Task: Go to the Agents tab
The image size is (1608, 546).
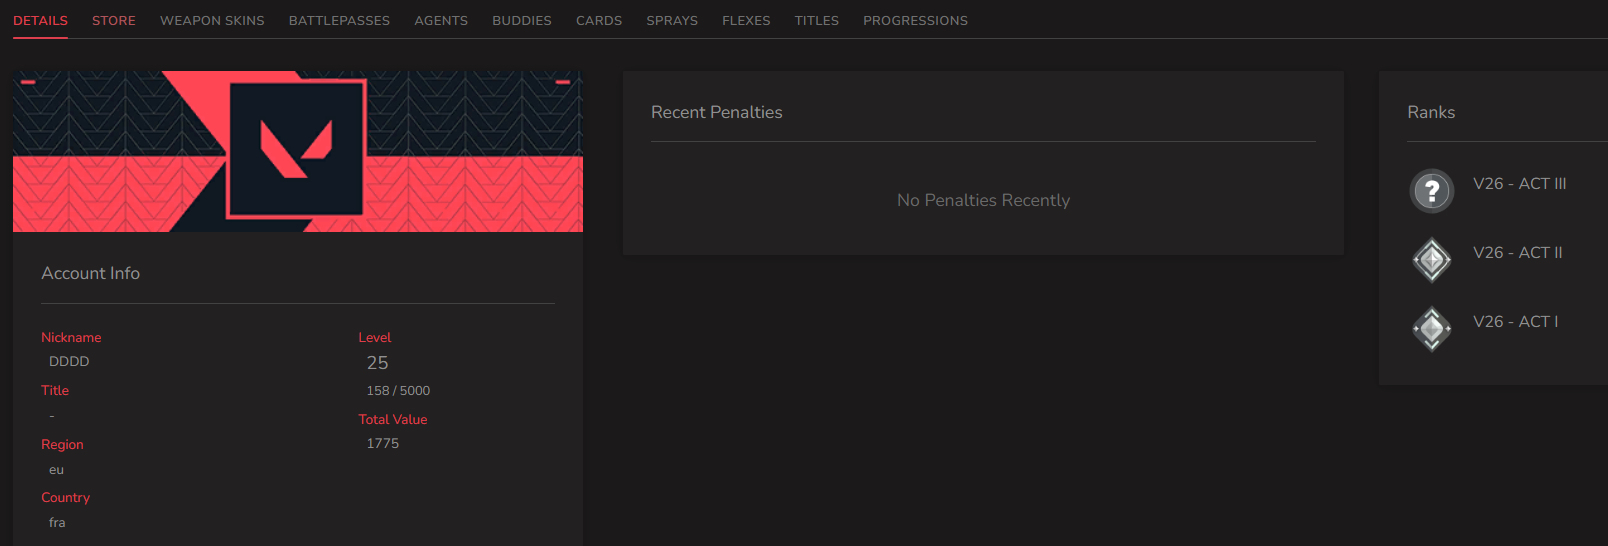Action: coord(441,20)
